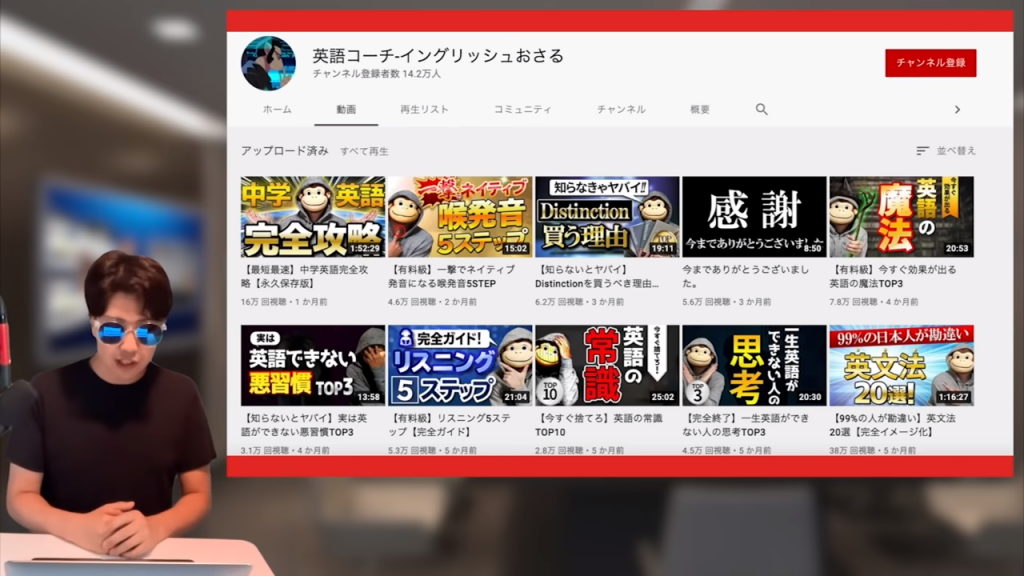1024x576 pixels.
Task: Click title 【有料級】一撃でネイティブ発音になる喉発音5STEP
Action: [452, 276]
